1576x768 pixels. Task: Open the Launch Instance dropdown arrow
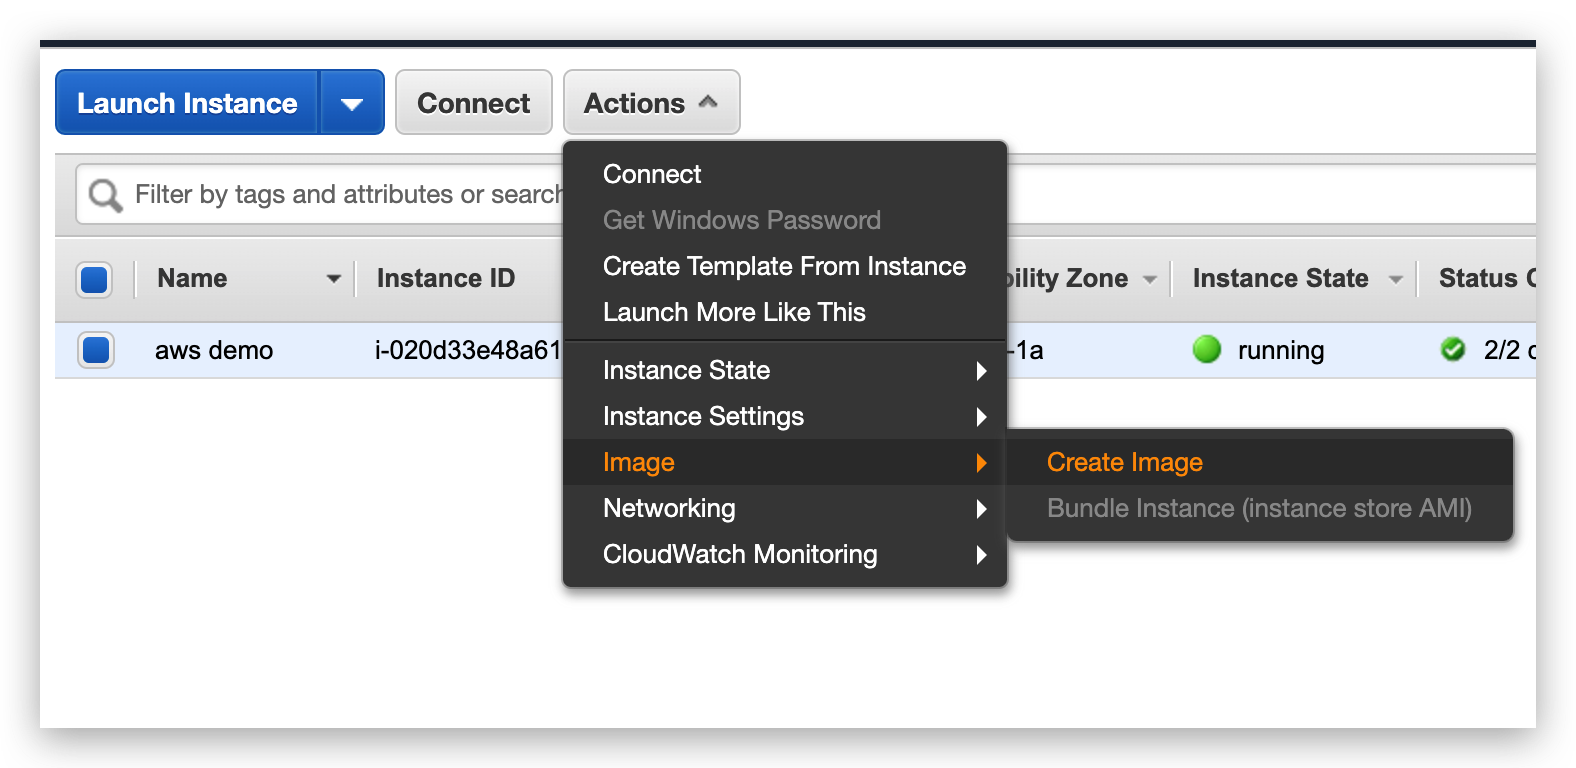(352, 102)
